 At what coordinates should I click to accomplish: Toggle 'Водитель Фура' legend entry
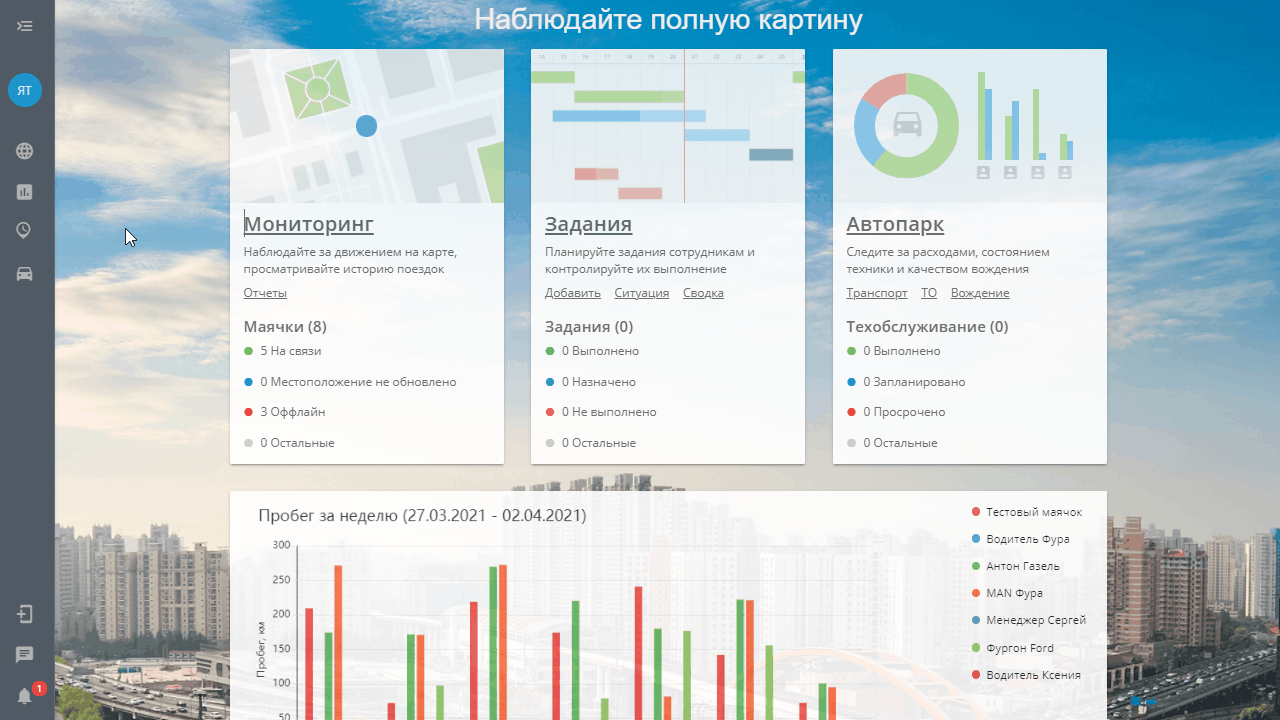1021,539
